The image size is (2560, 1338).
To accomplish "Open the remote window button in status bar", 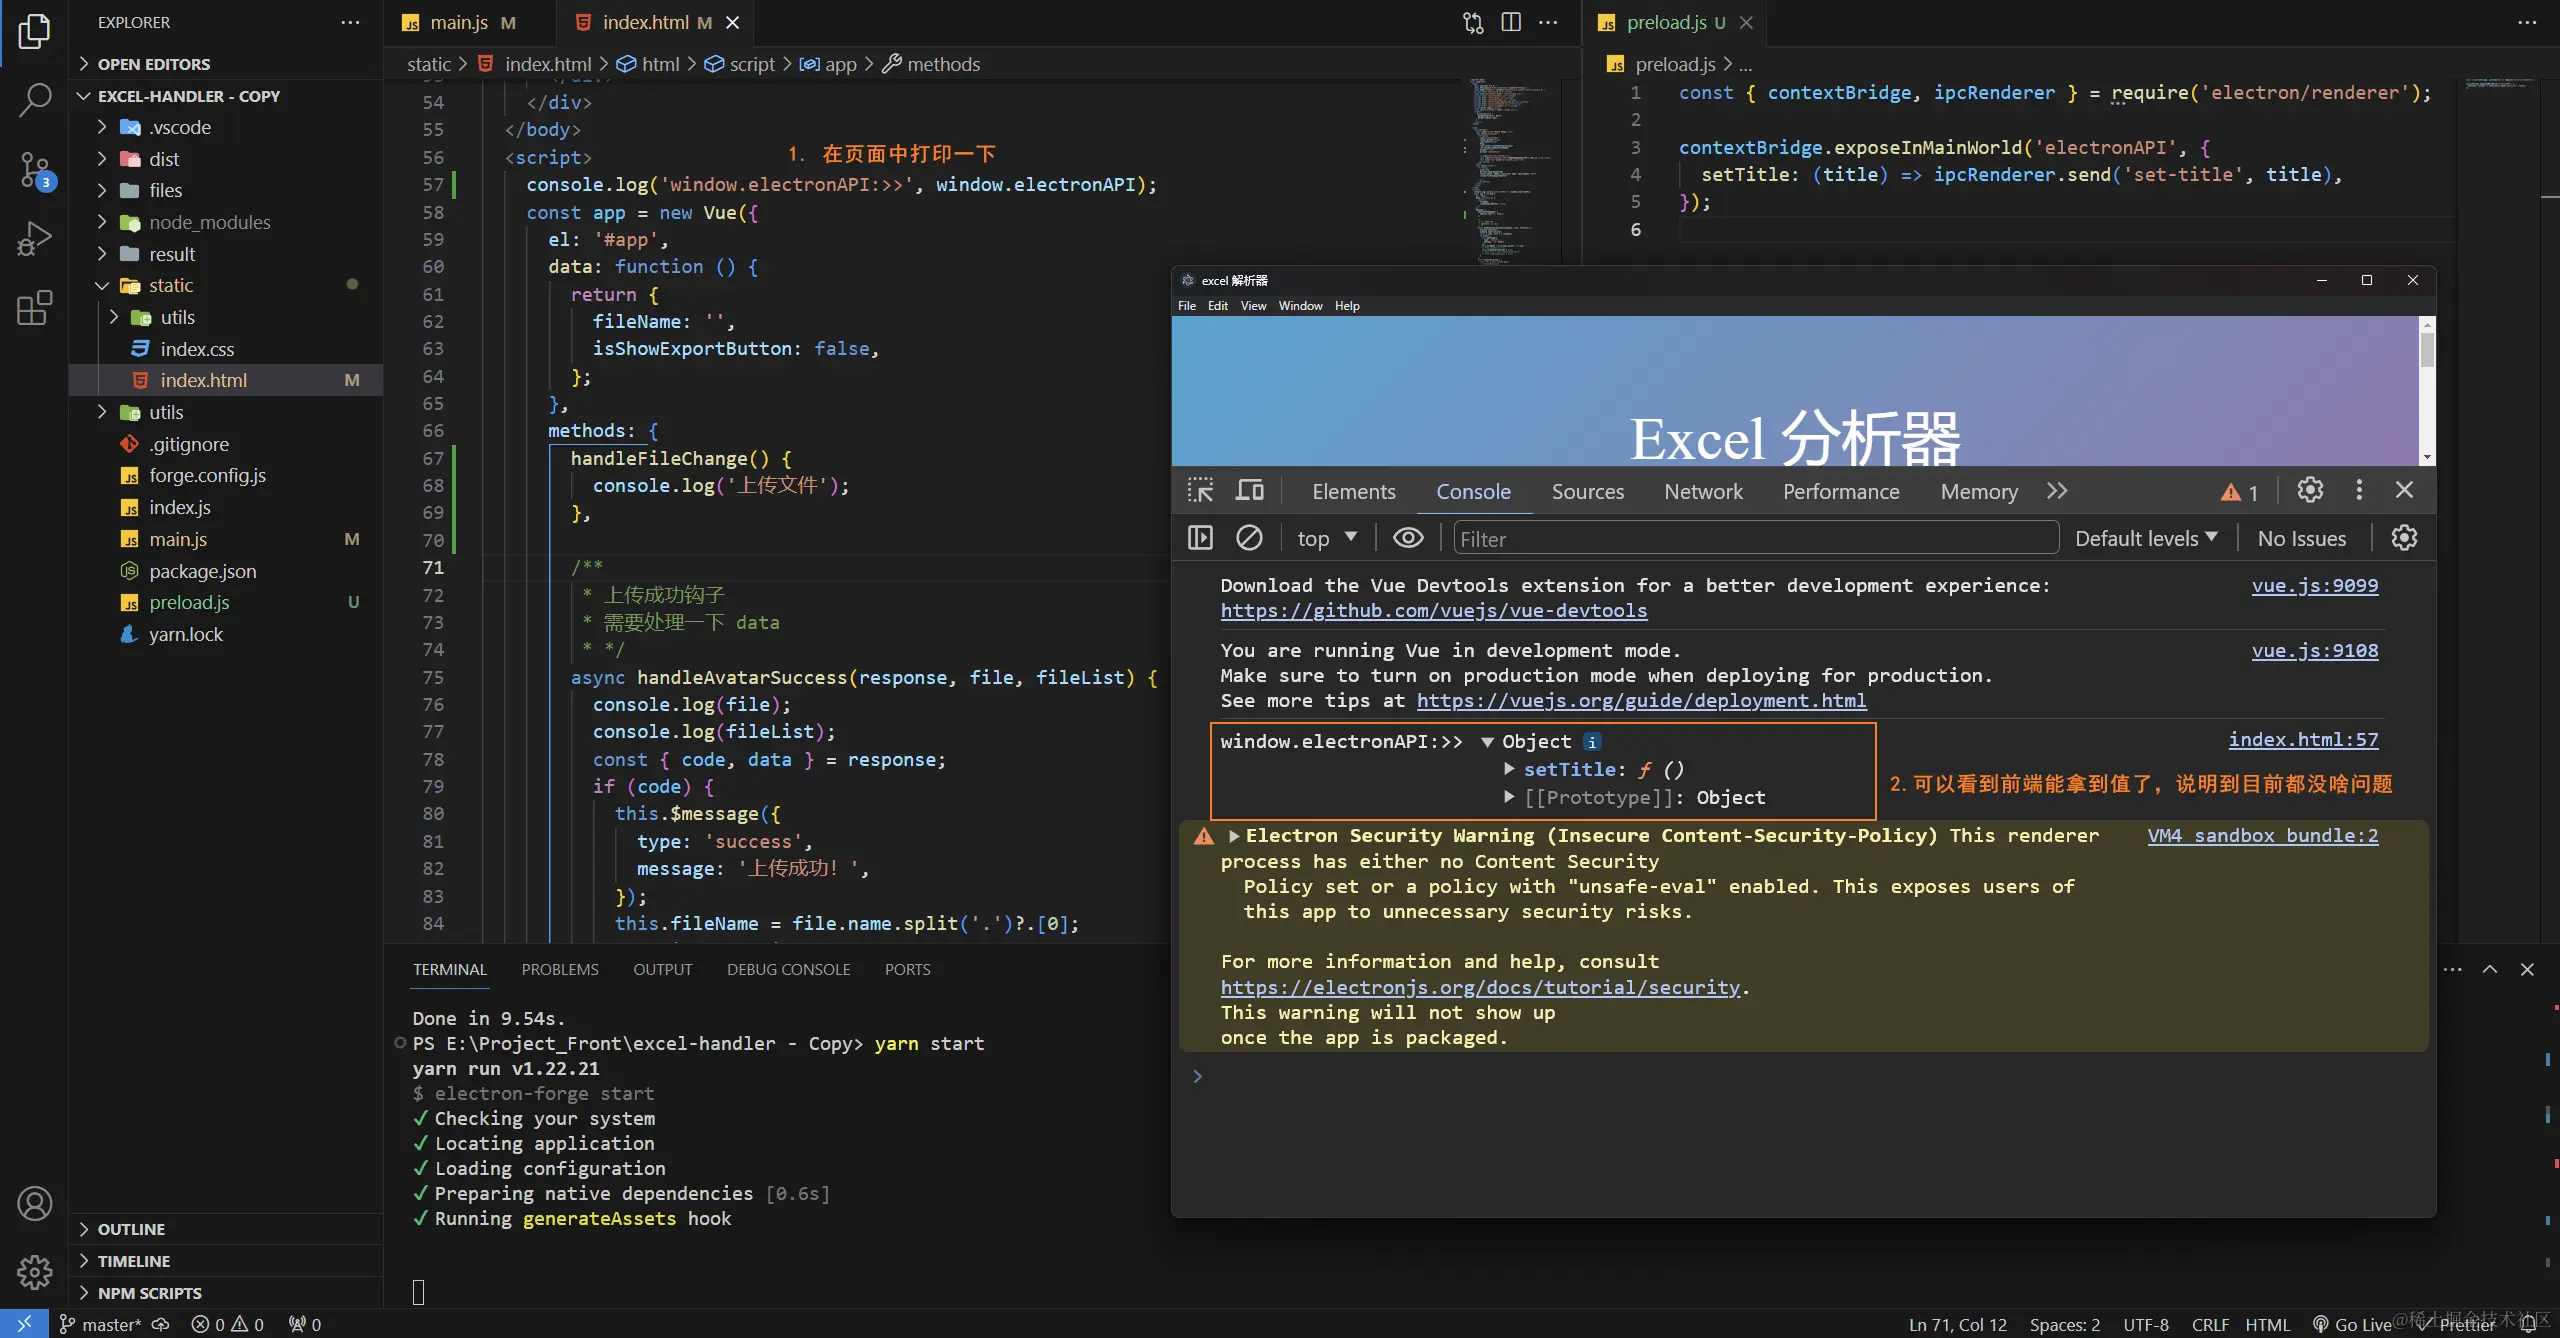I will point(24,1324).
